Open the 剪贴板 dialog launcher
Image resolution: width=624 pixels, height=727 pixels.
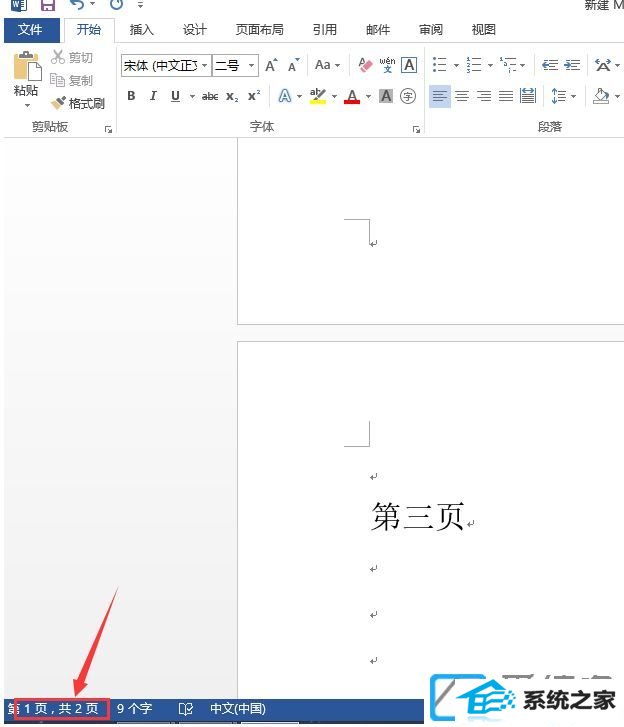point(108,130)
